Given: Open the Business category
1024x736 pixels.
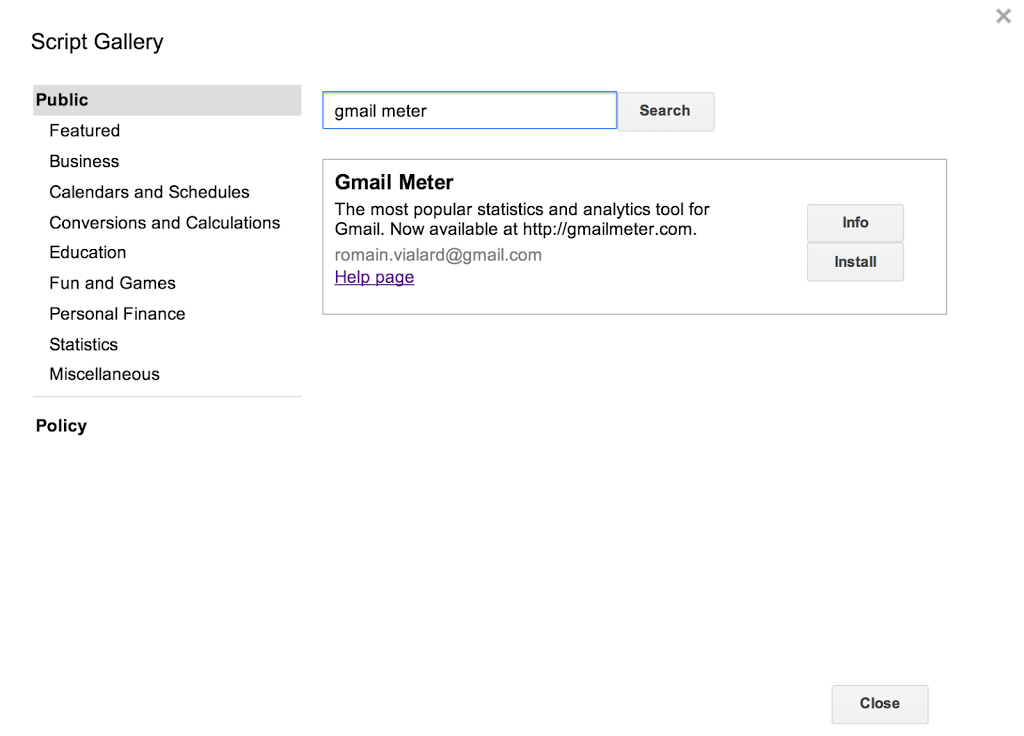Looking at the screenshot, I should click(x=84, y=161).
